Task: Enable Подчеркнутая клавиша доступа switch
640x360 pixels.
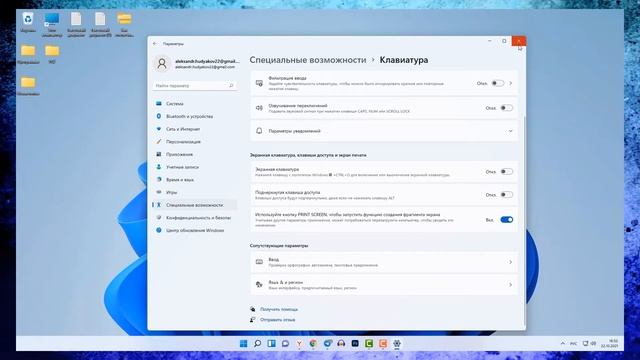Action: coord(507,195)
